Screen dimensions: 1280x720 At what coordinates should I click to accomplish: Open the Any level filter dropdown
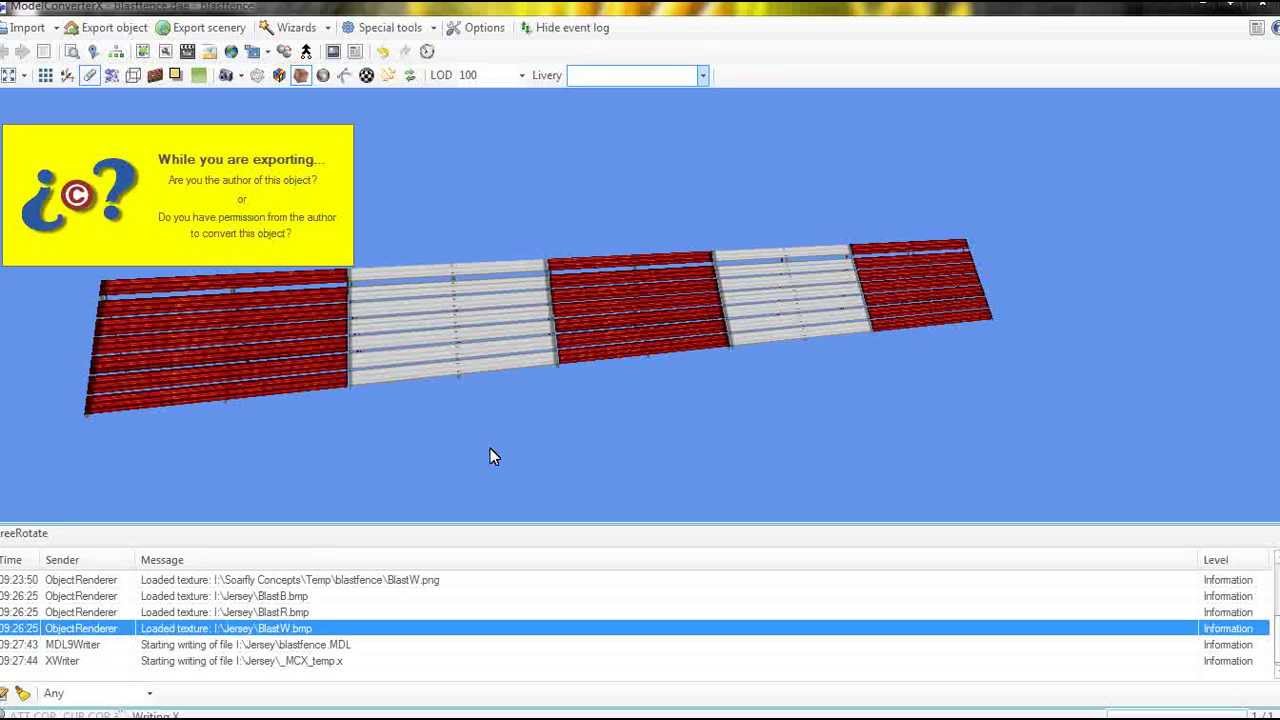[x=150, y=693]
